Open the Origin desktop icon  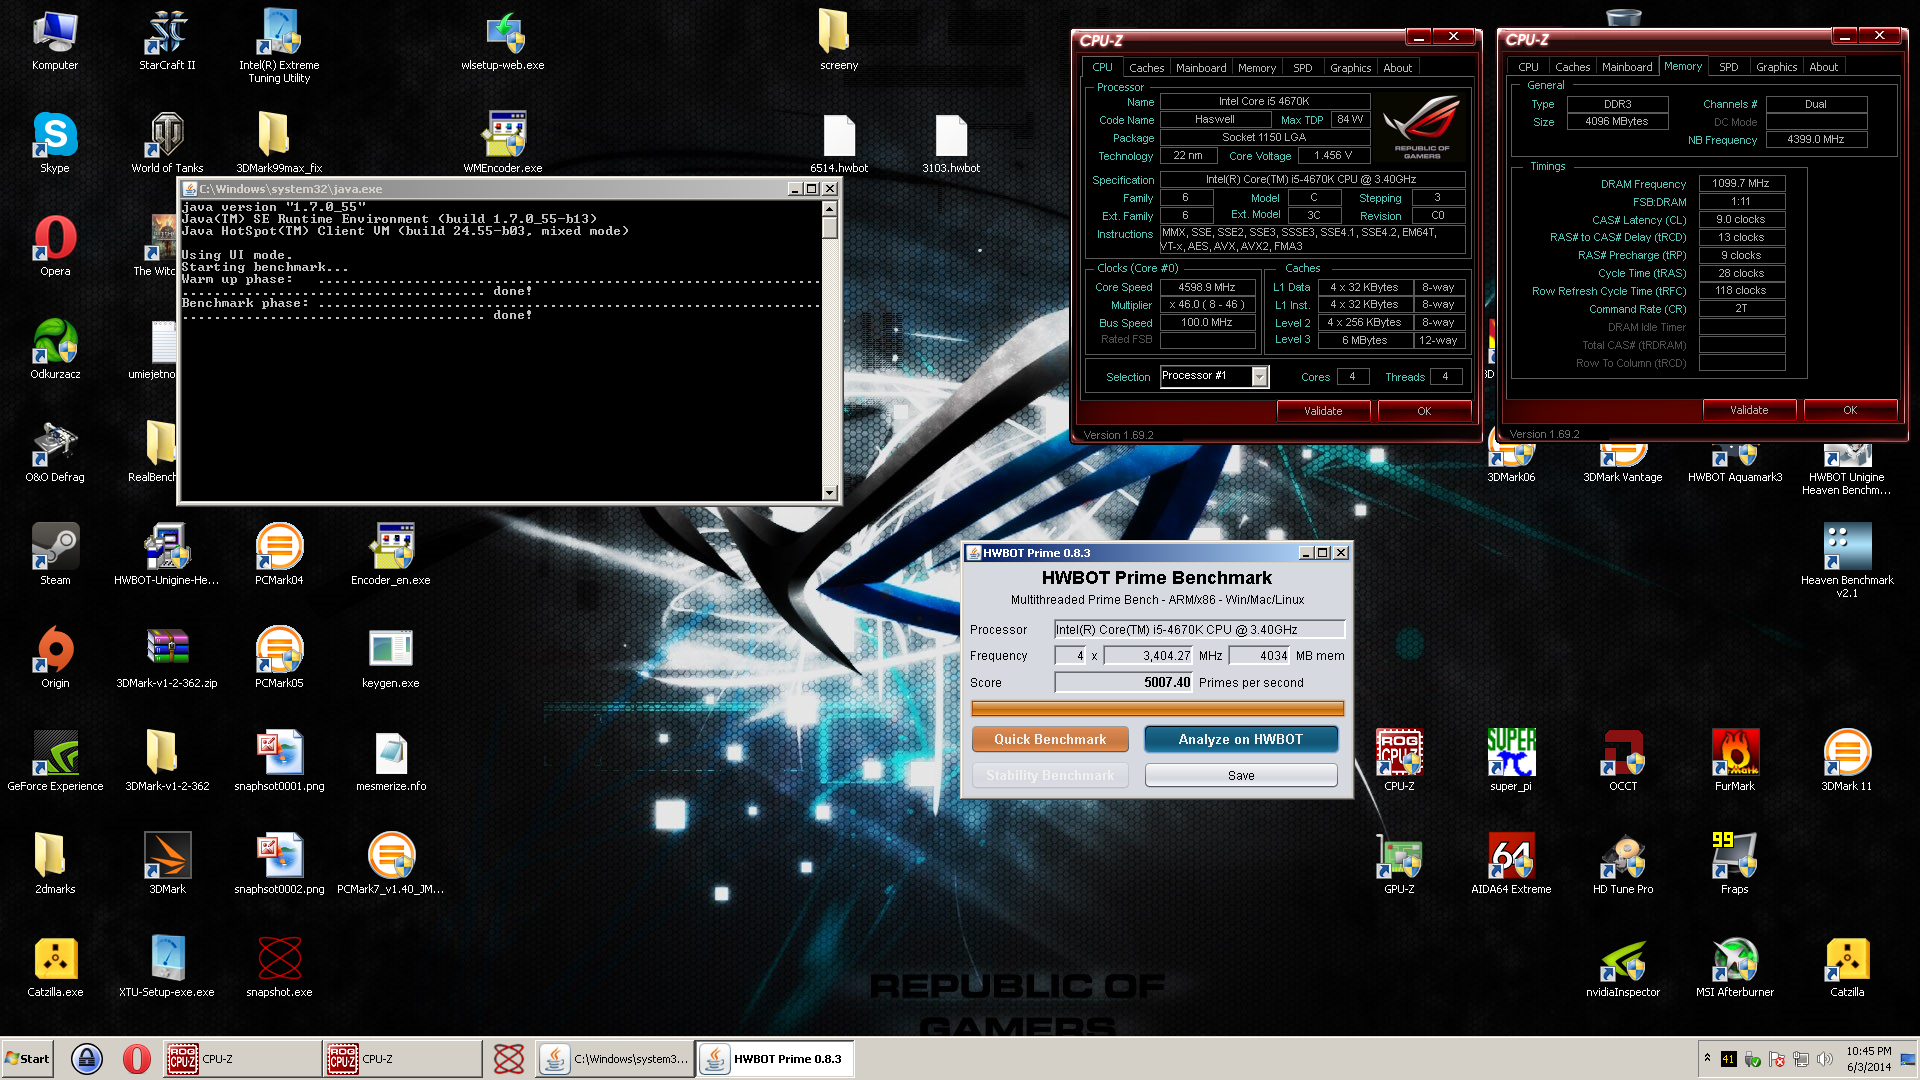tap(55, 658)
